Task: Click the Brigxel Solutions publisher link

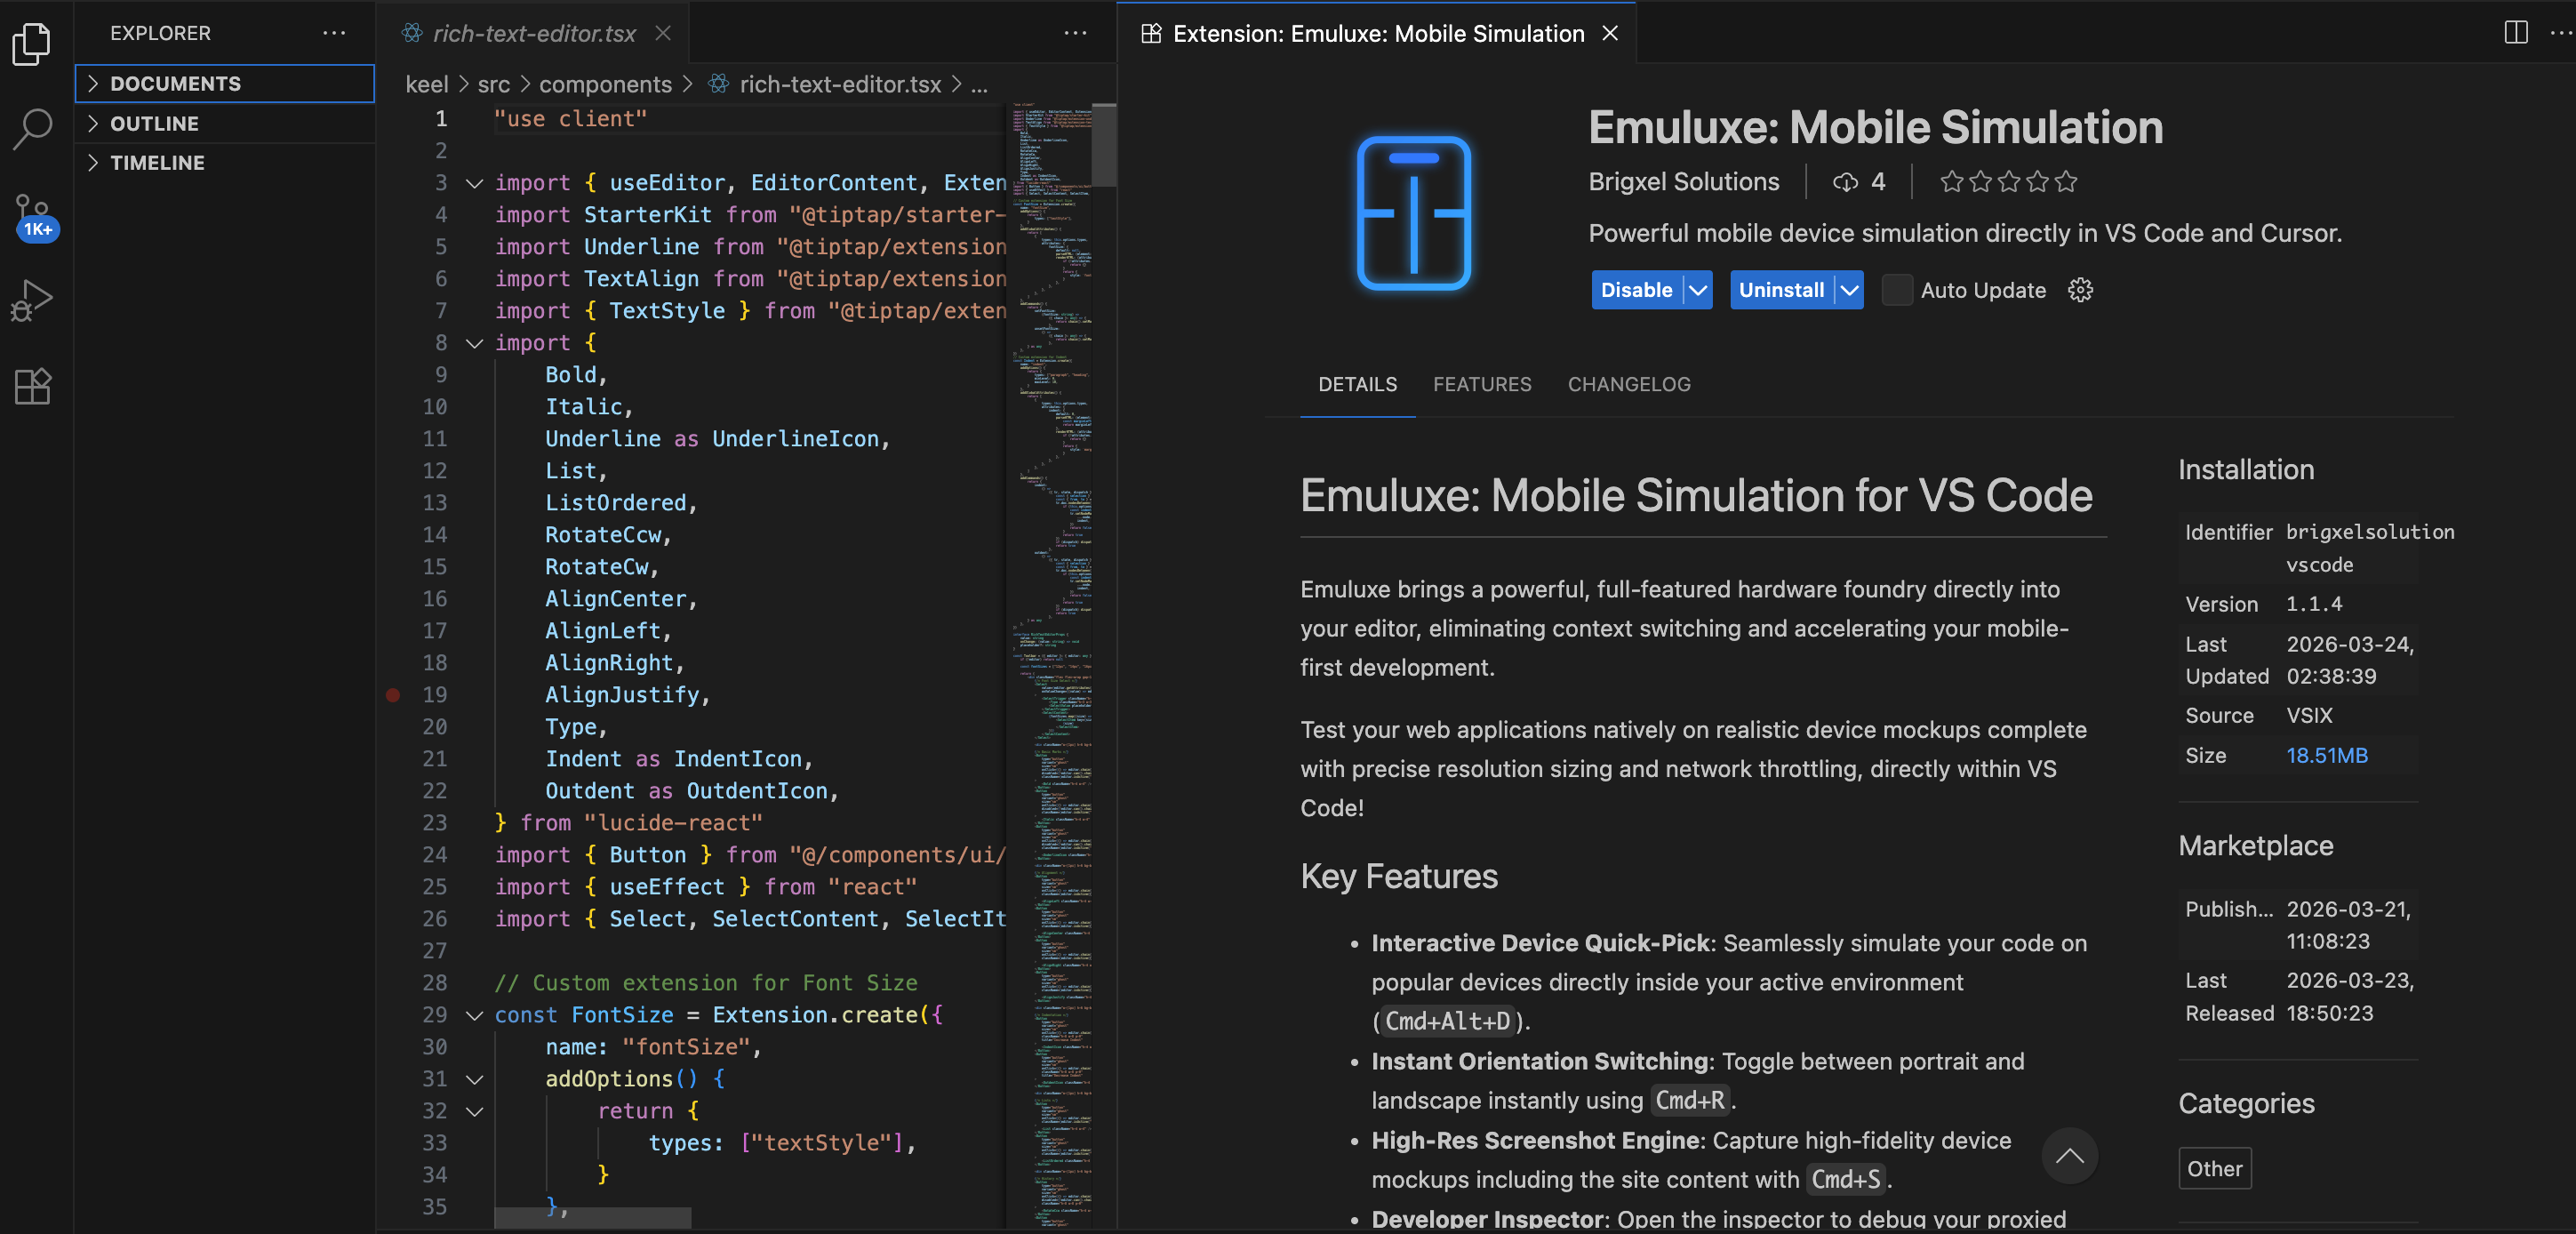Action: point(1683,181)
